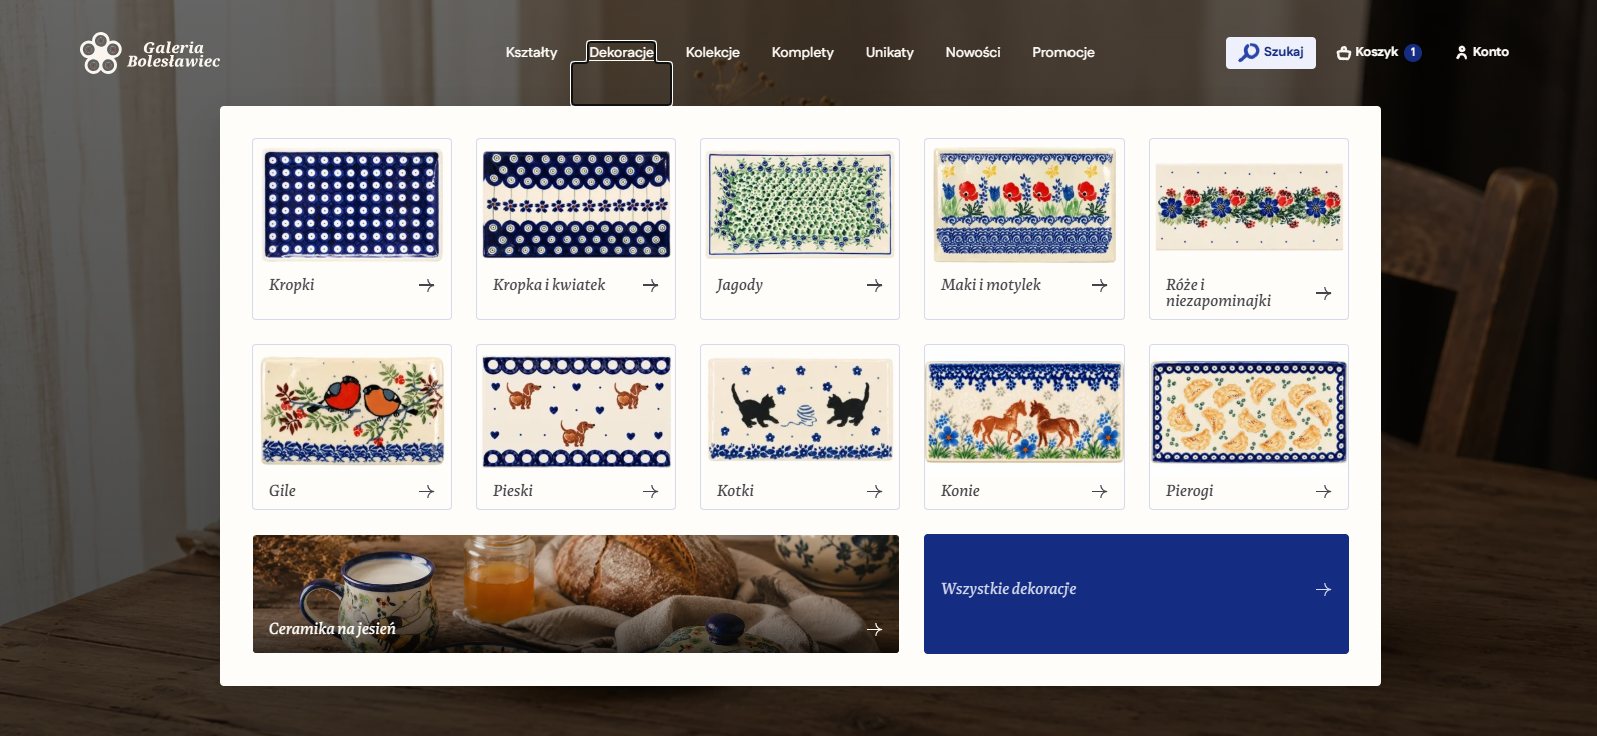Open the Wszystkie dekoracje link
This screenshot has height=736, width=1597.
pyautogui.click(x=1136, y=594)
